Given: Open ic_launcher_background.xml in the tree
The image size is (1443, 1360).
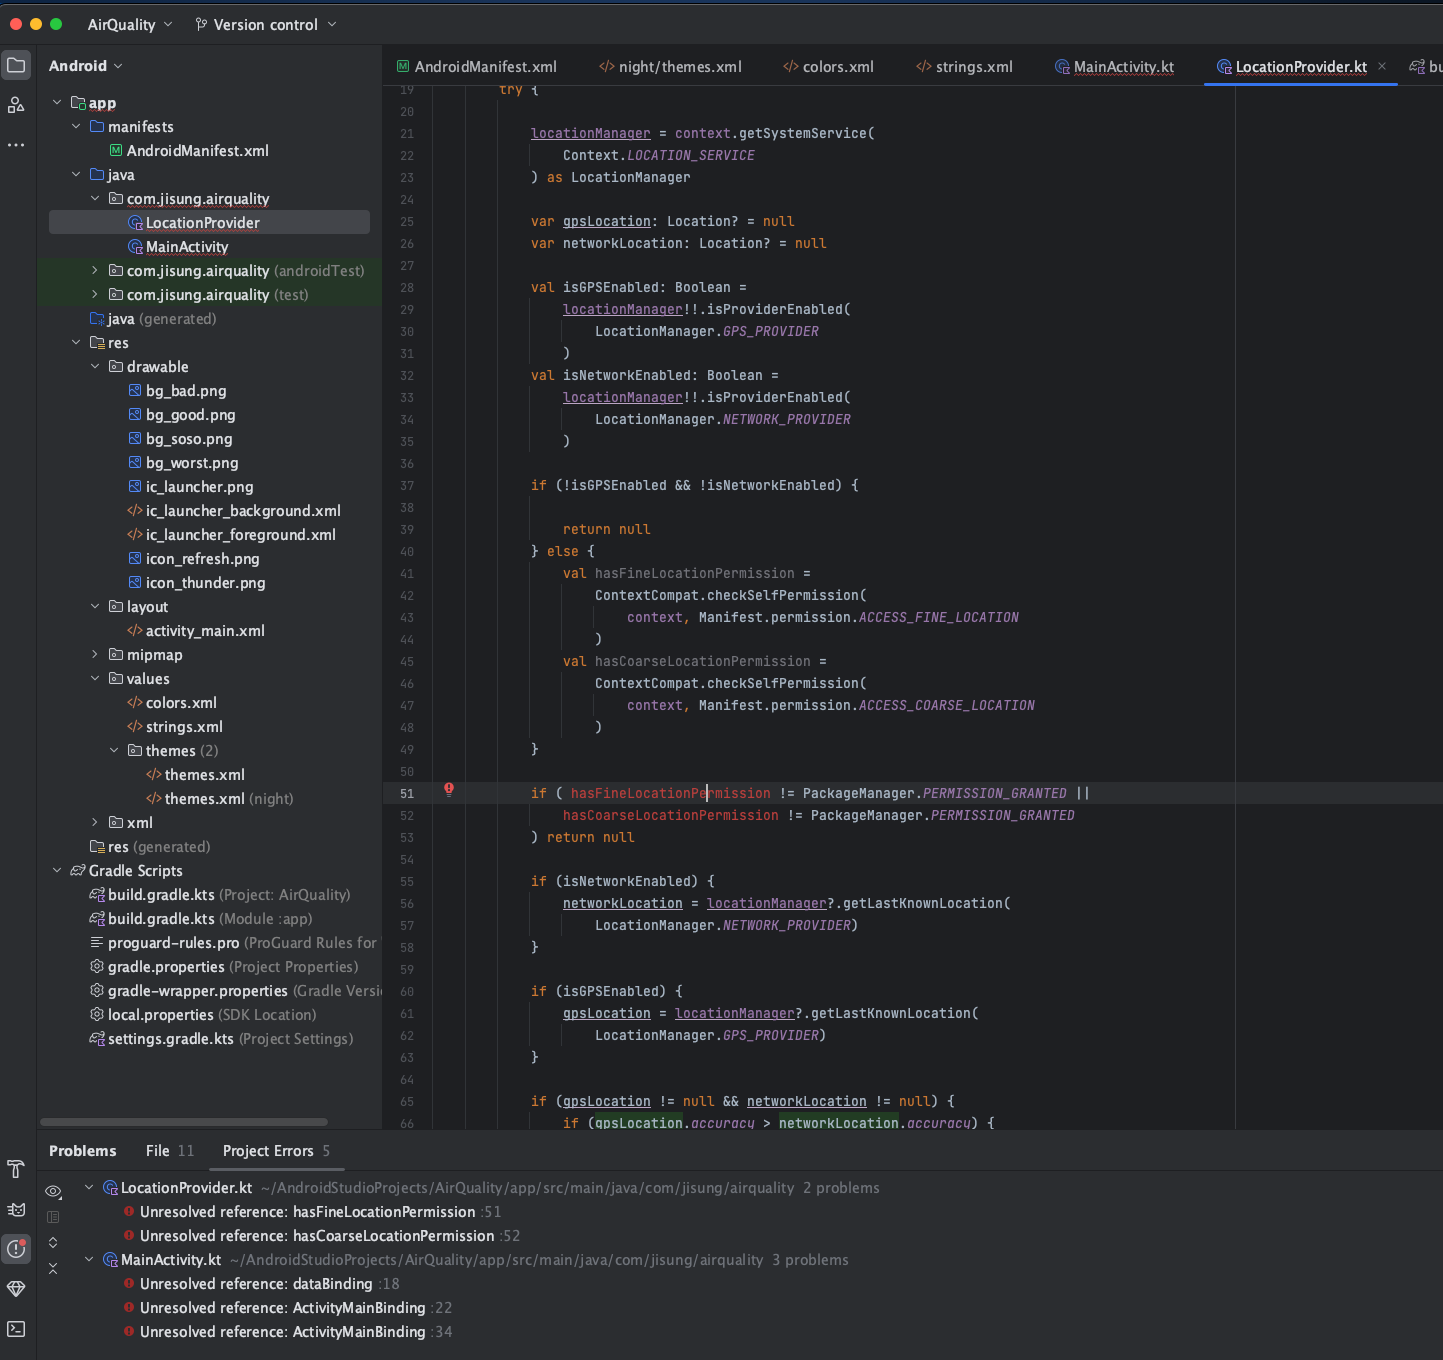Looking at the screenshot, I should [x=243, y=511].
